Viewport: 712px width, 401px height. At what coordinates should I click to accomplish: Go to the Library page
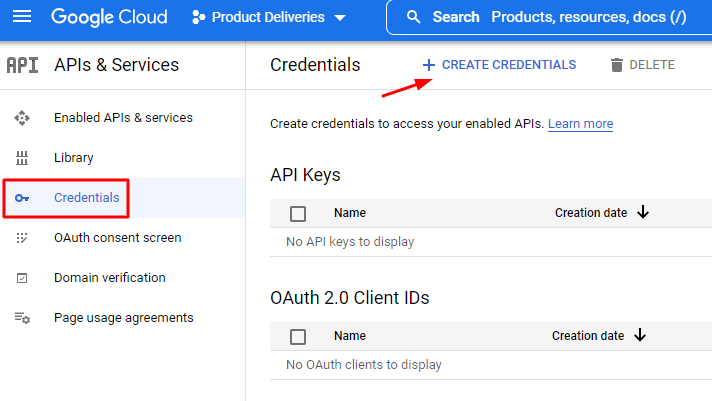point(74,158)
